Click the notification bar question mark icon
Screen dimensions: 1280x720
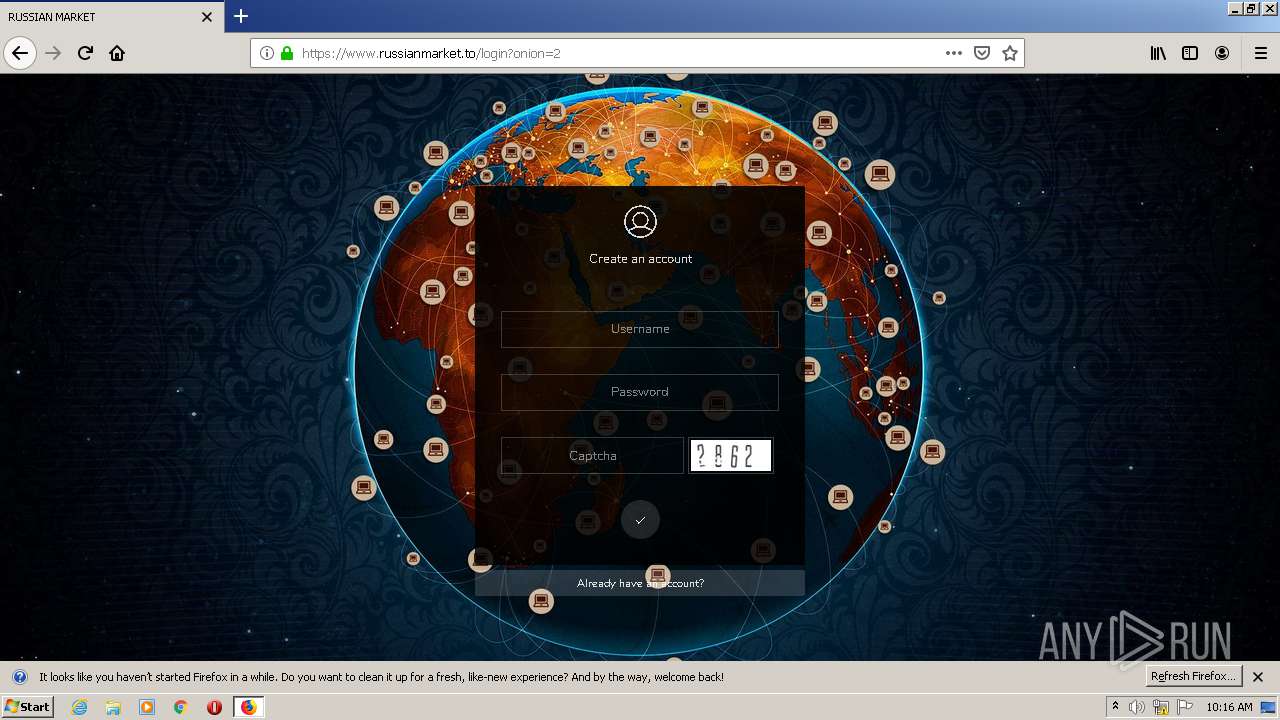[19, 677]
